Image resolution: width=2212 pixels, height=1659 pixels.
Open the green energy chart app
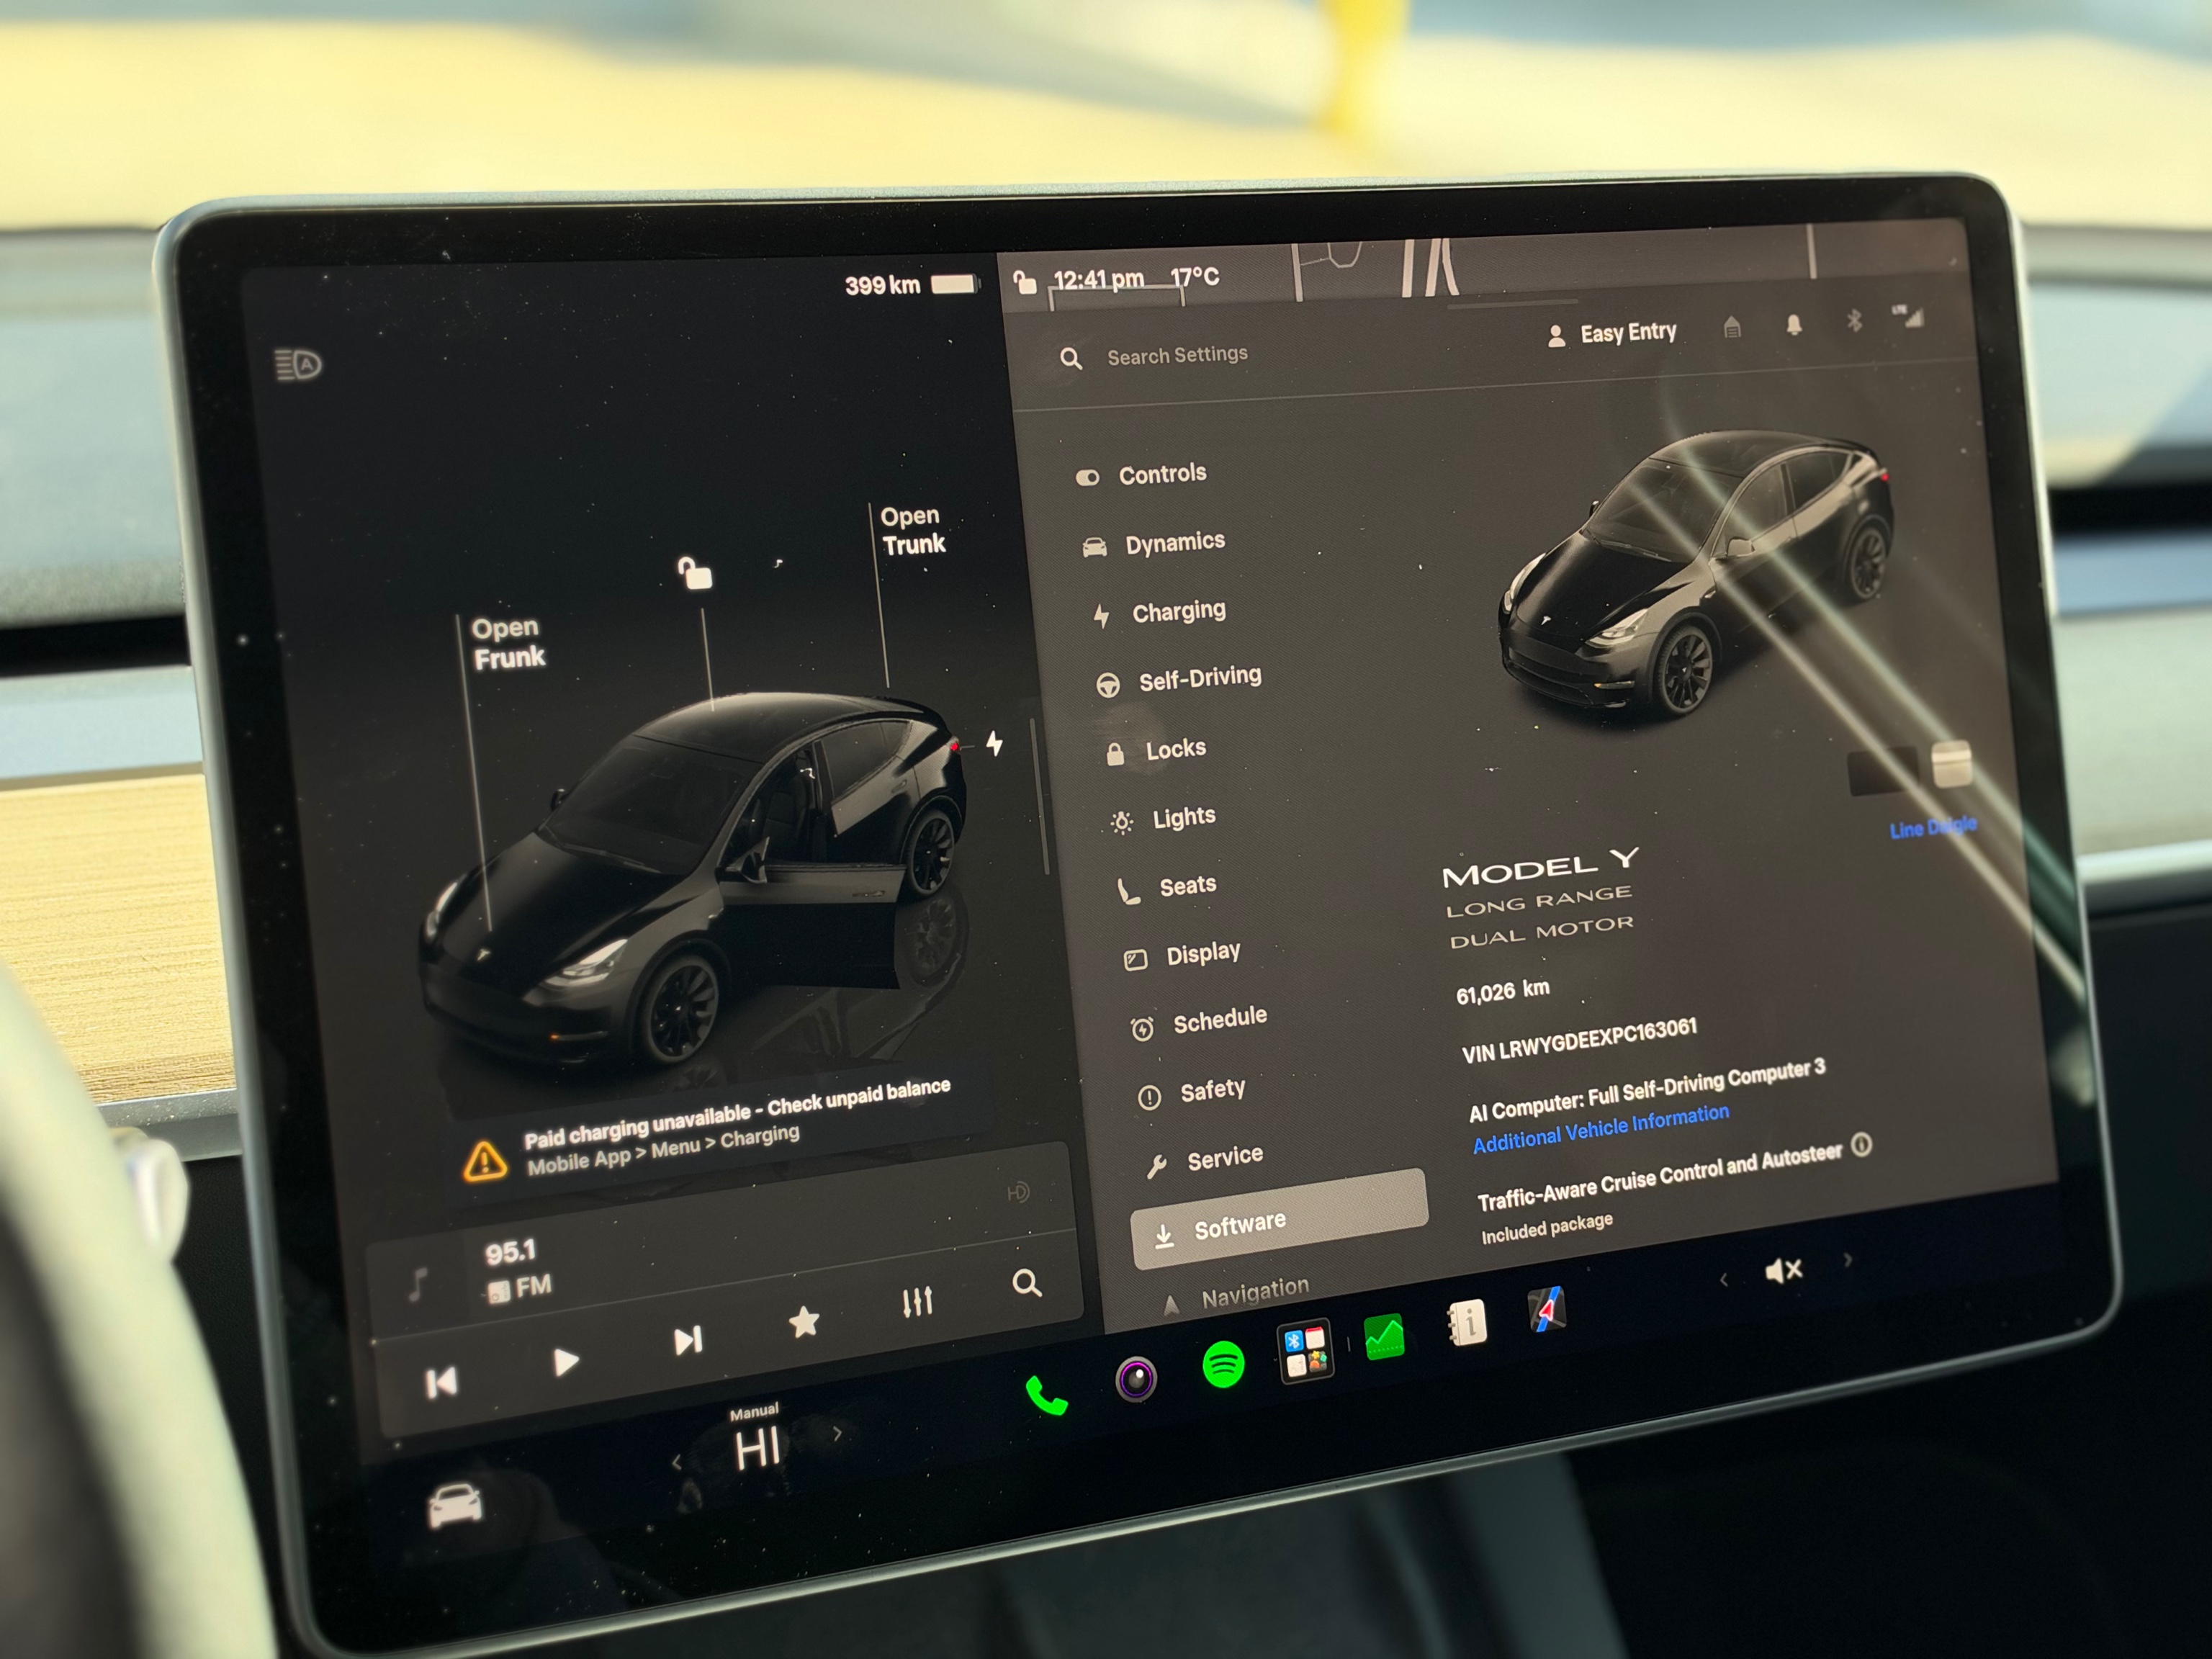pyautogui.click(x=1385, y=1336)
